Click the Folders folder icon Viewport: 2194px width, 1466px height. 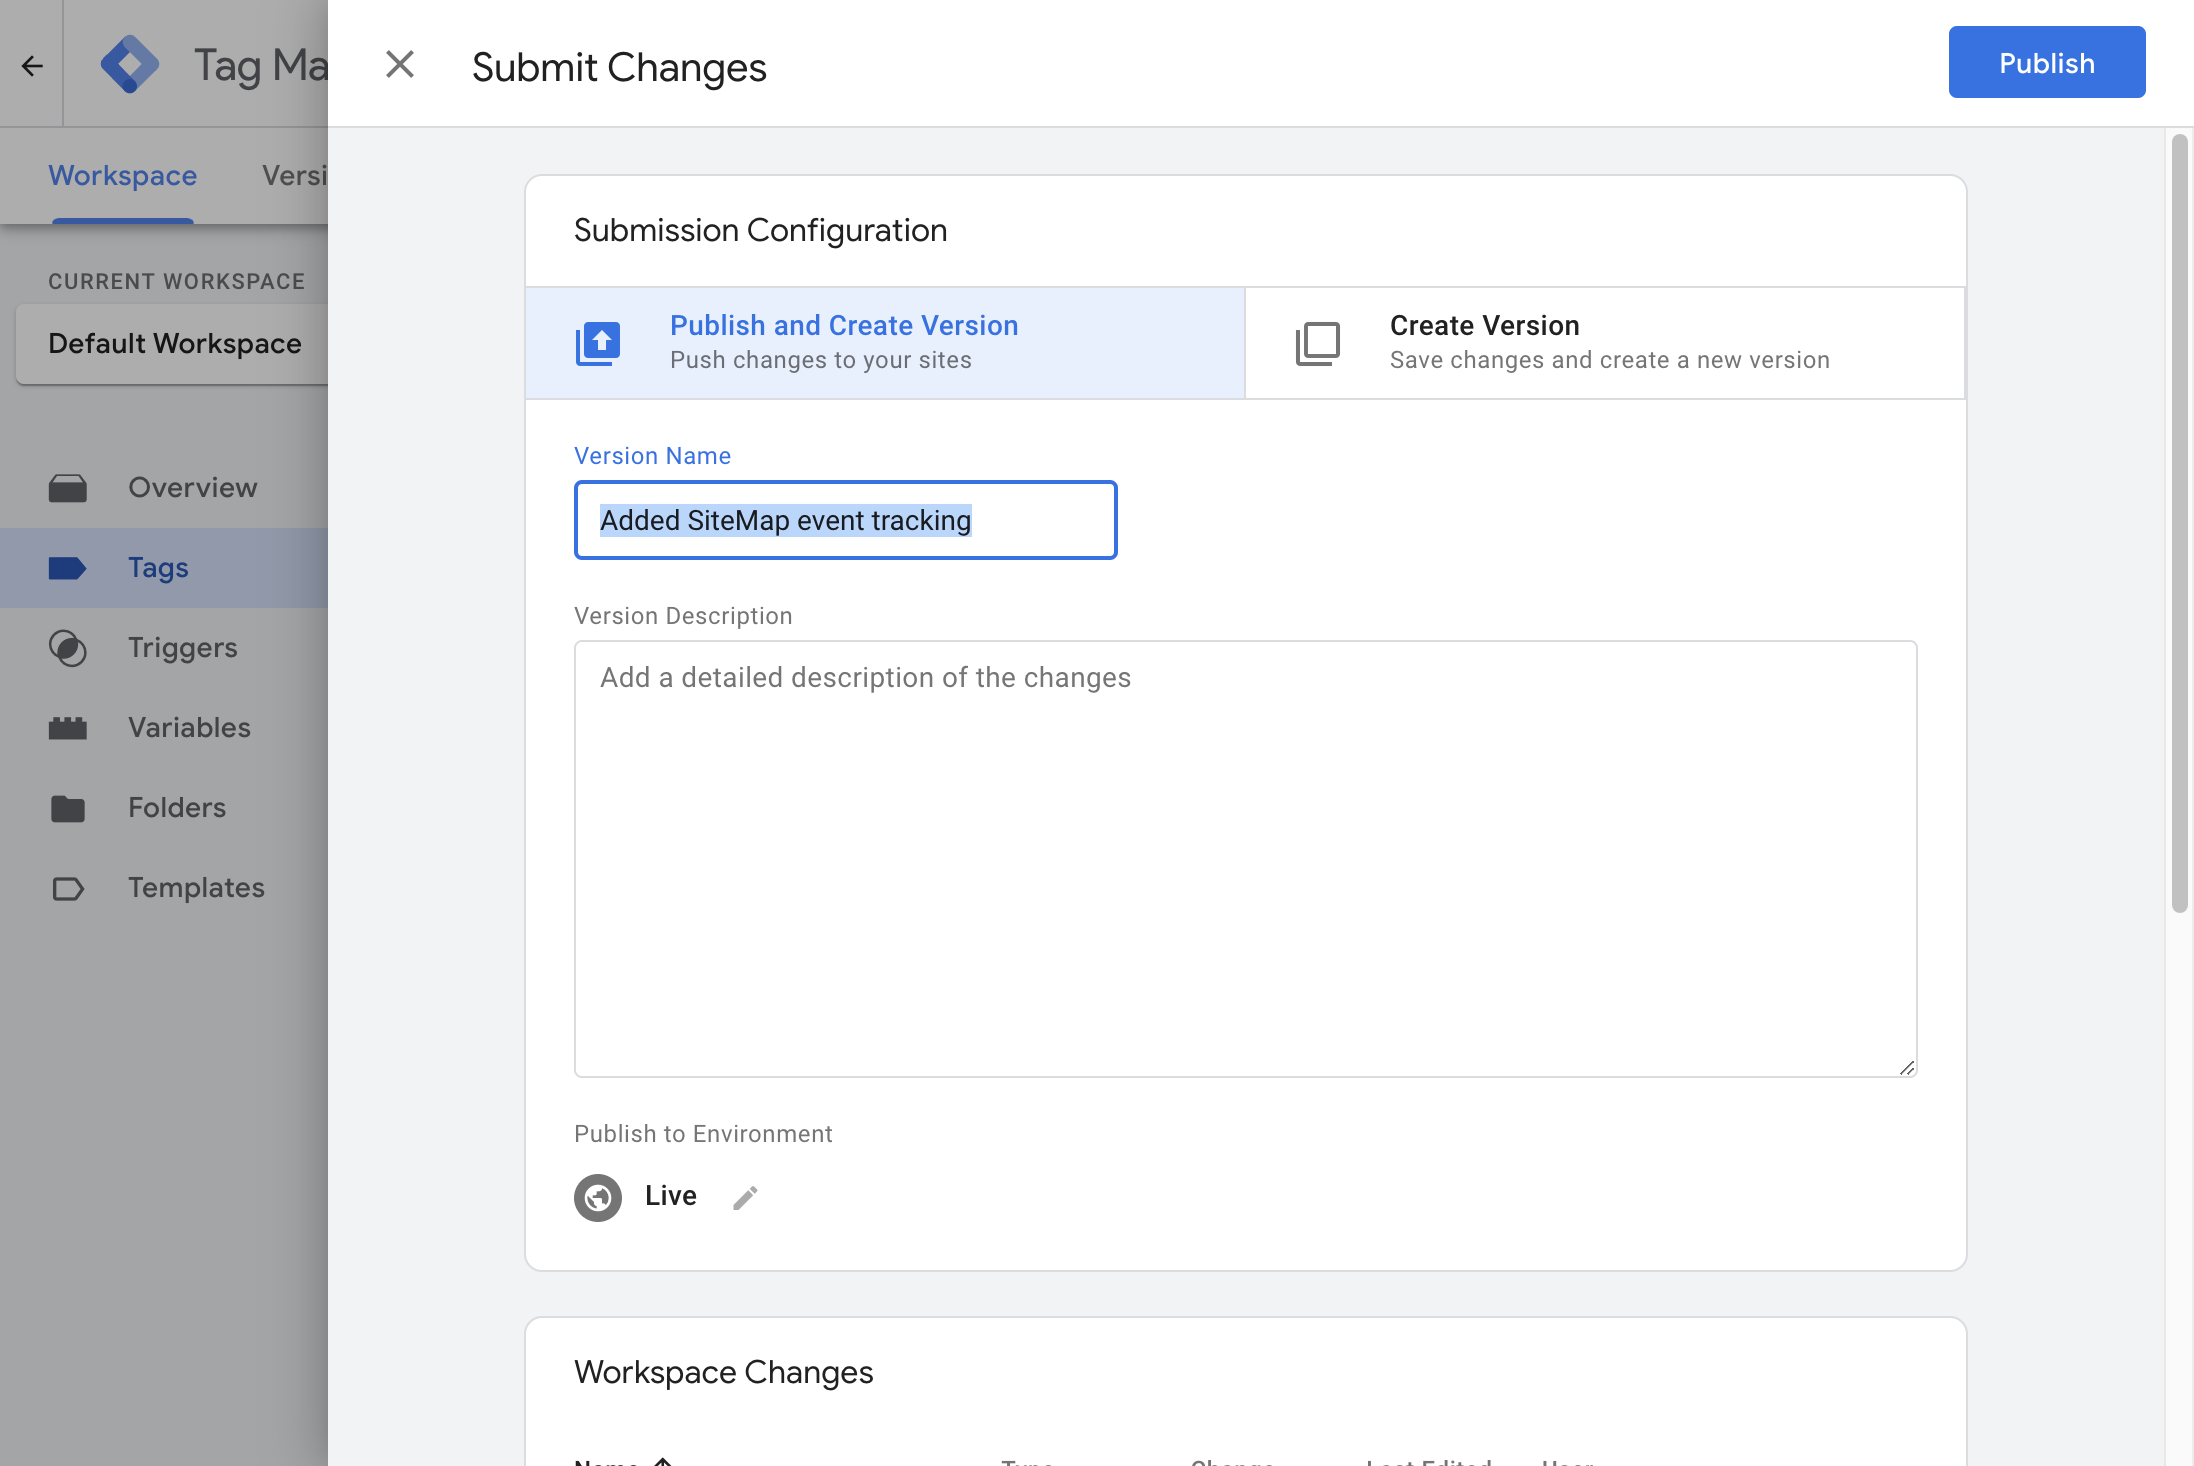click(68, 808)
